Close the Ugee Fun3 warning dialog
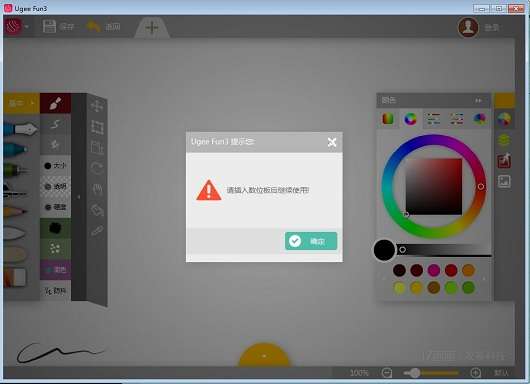 tap(332, 142)
